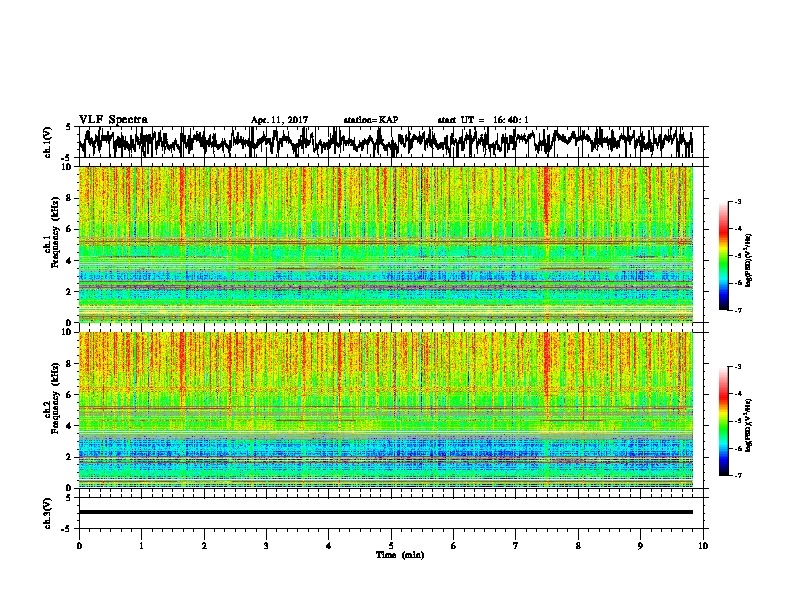Click the time axis tick label "10"
The height and width of the screenshot is (612, 792).
tap(703, 546)
